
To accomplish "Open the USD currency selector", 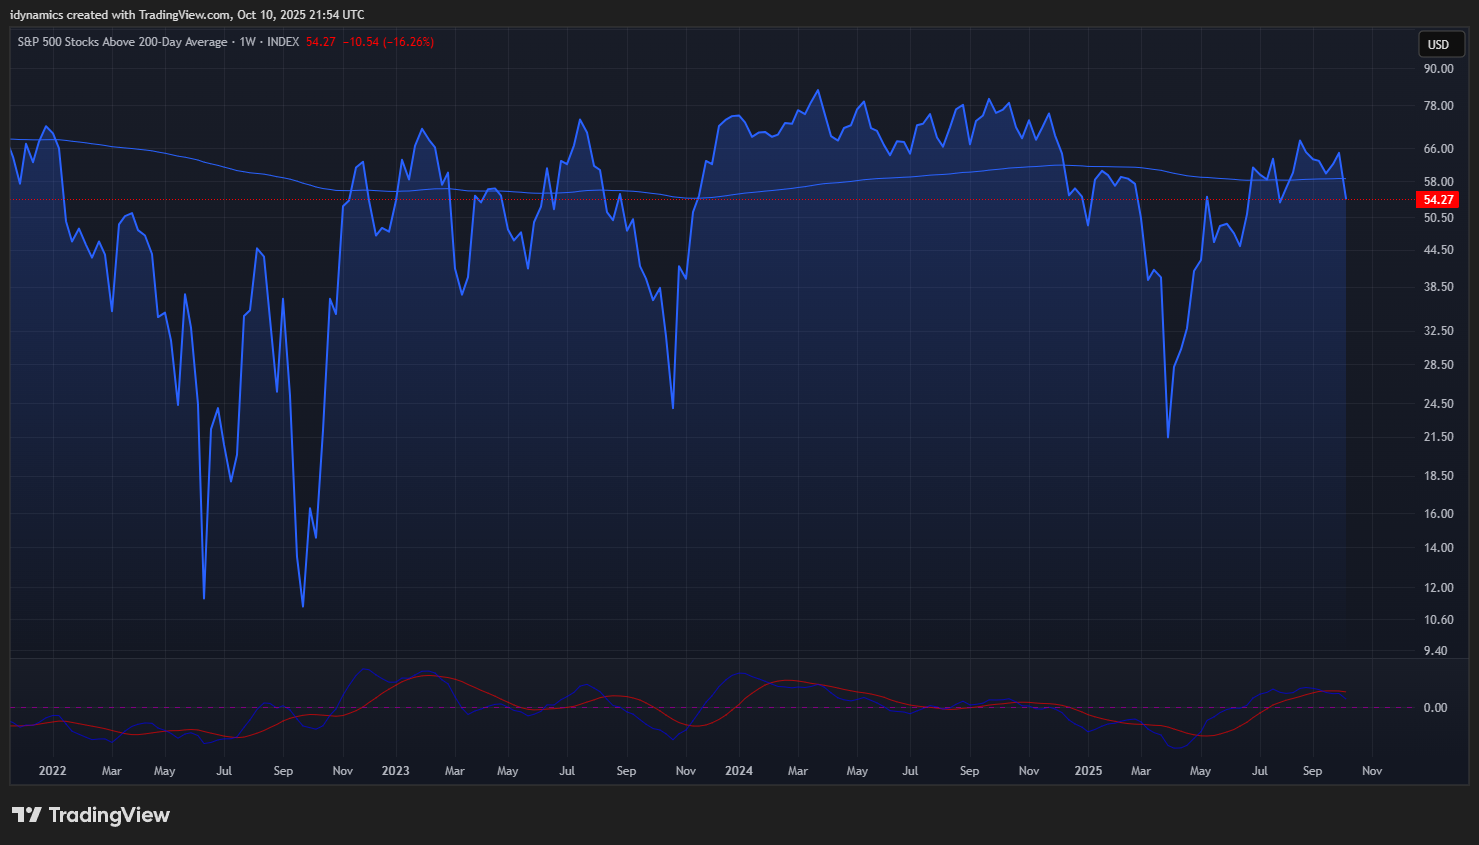I will 1438,44.
